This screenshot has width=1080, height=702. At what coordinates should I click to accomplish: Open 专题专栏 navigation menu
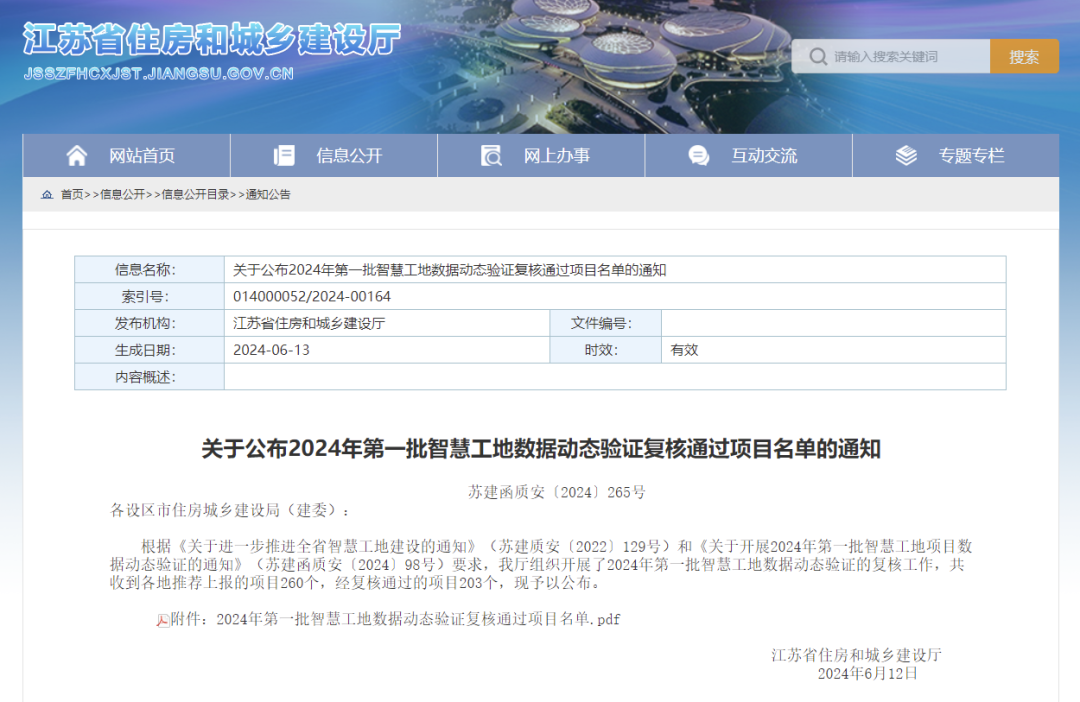[956, 156]
